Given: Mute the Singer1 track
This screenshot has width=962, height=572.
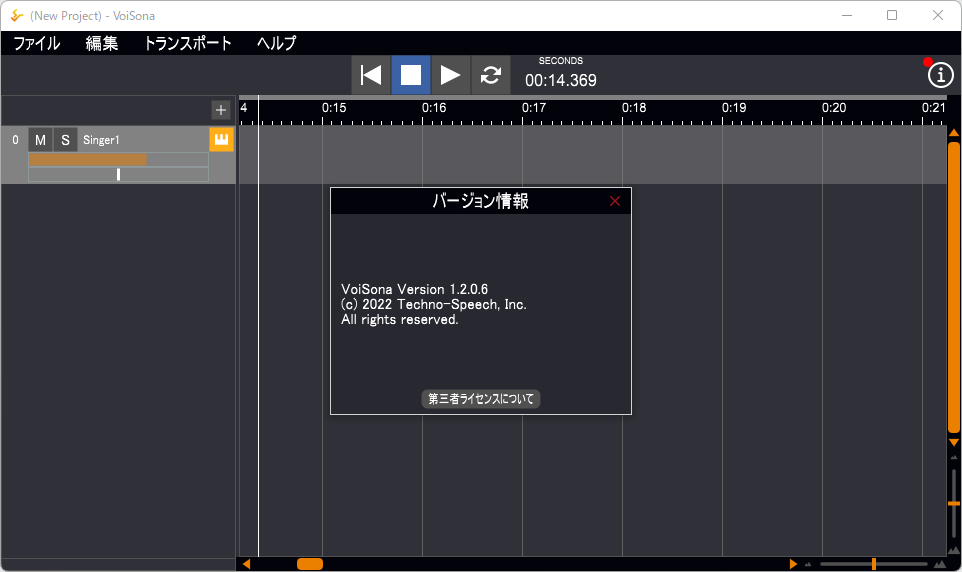Looking at the screenshot, I should tap(40, 140).
